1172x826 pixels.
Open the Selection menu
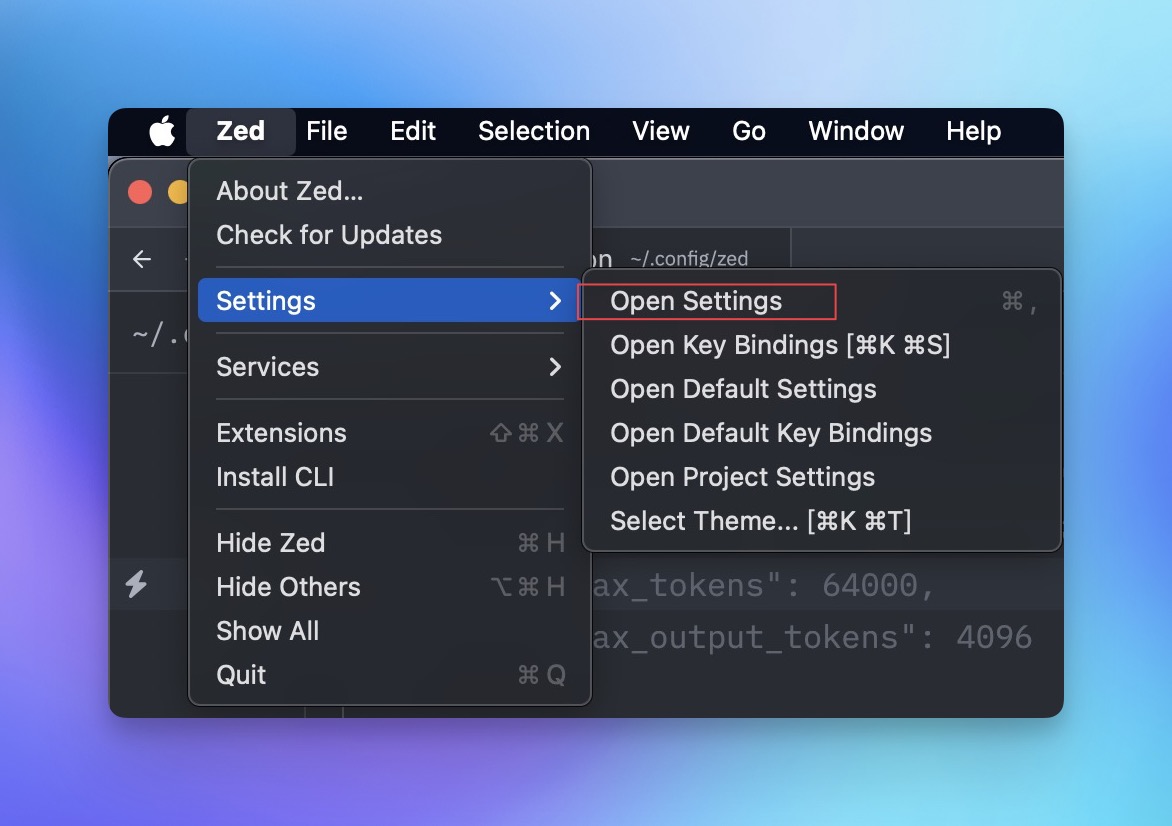pos(533,131)
